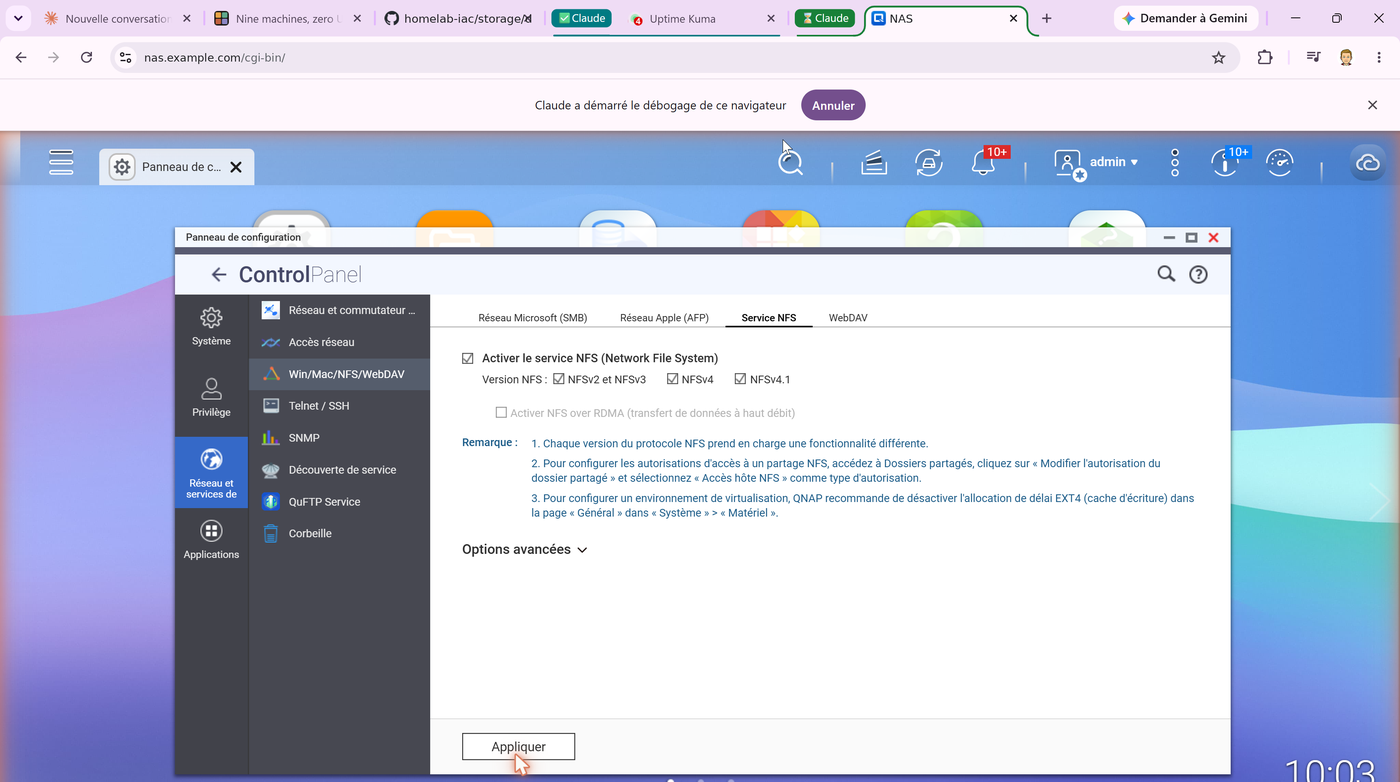Screen dimensions: 1400x782
Task: Open the three-dot more options menu
Action: coord(1175,162)
